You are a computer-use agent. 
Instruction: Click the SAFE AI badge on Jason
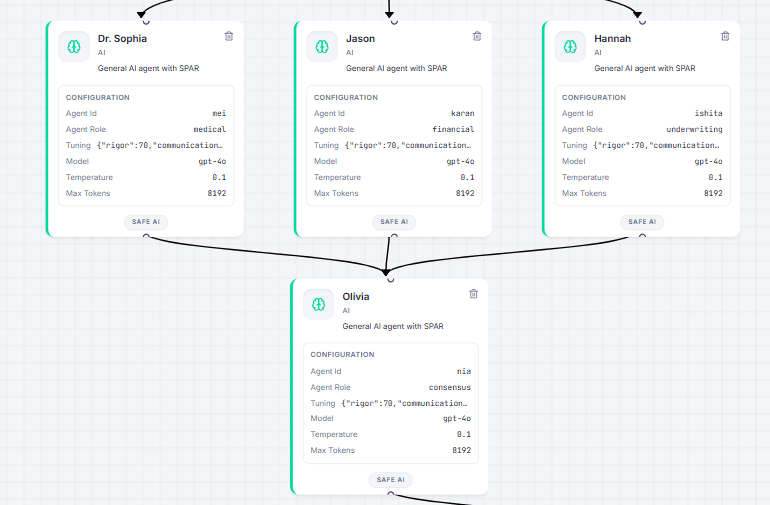(394, 222)
